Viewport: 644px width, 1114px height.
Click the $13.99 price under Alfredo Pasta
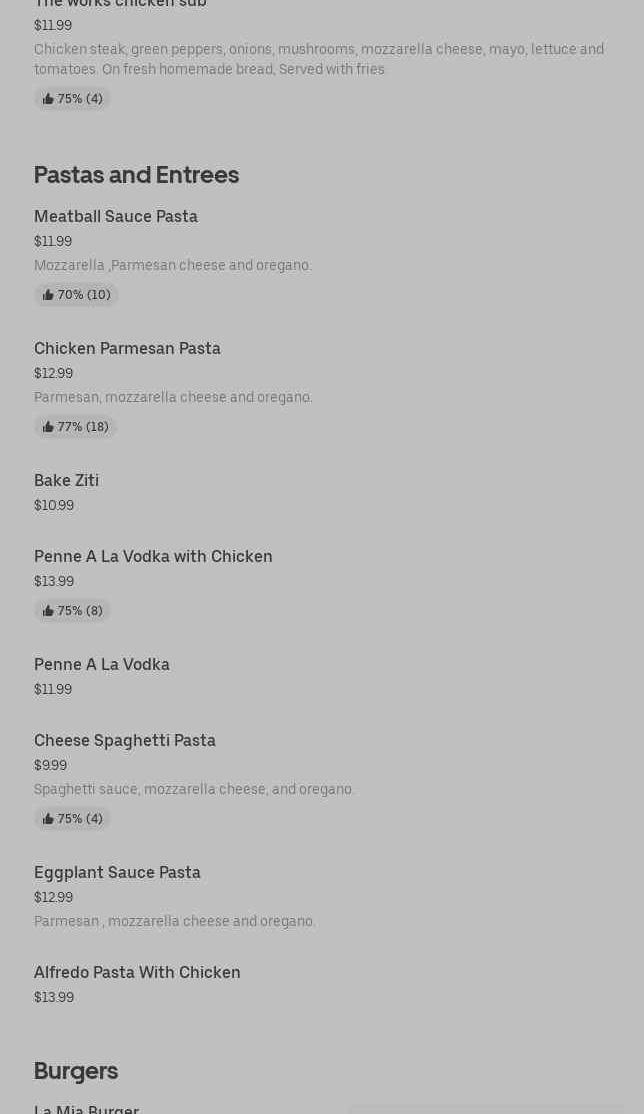pyautogui.click(x=54, y=998)
